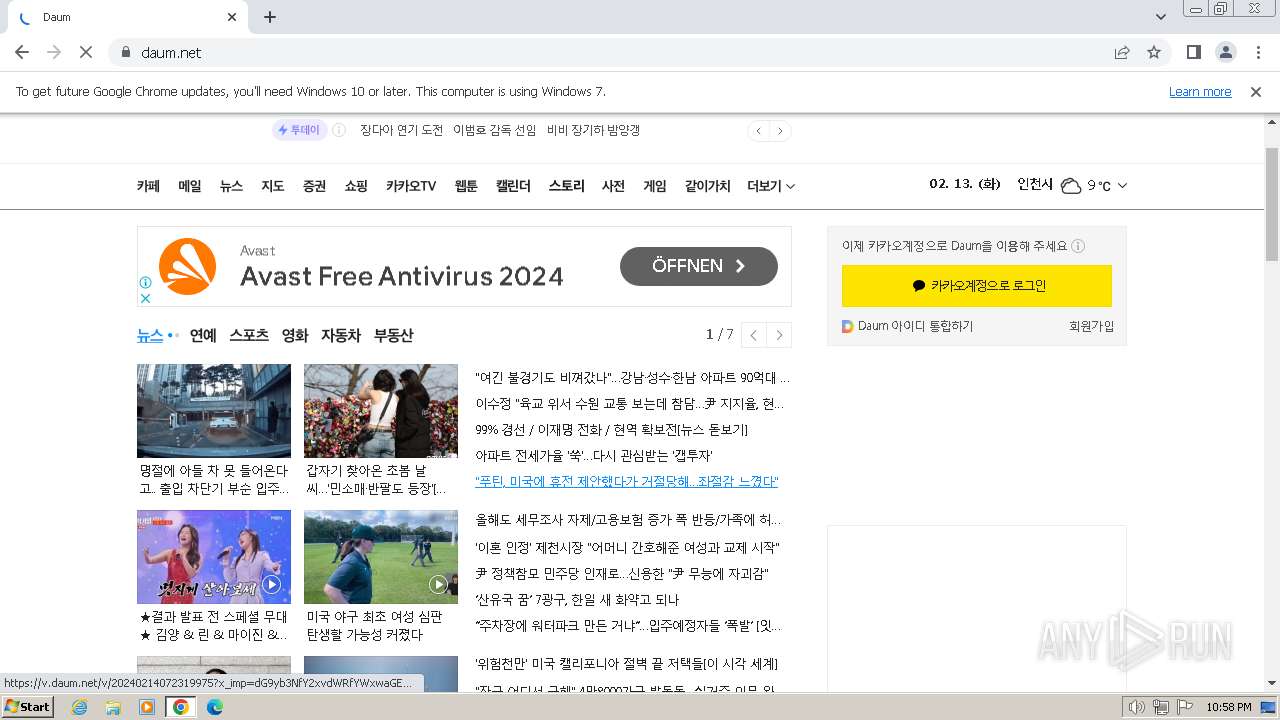
Task: Click the Avast logo in ad
Action: (x=187, y=266)
